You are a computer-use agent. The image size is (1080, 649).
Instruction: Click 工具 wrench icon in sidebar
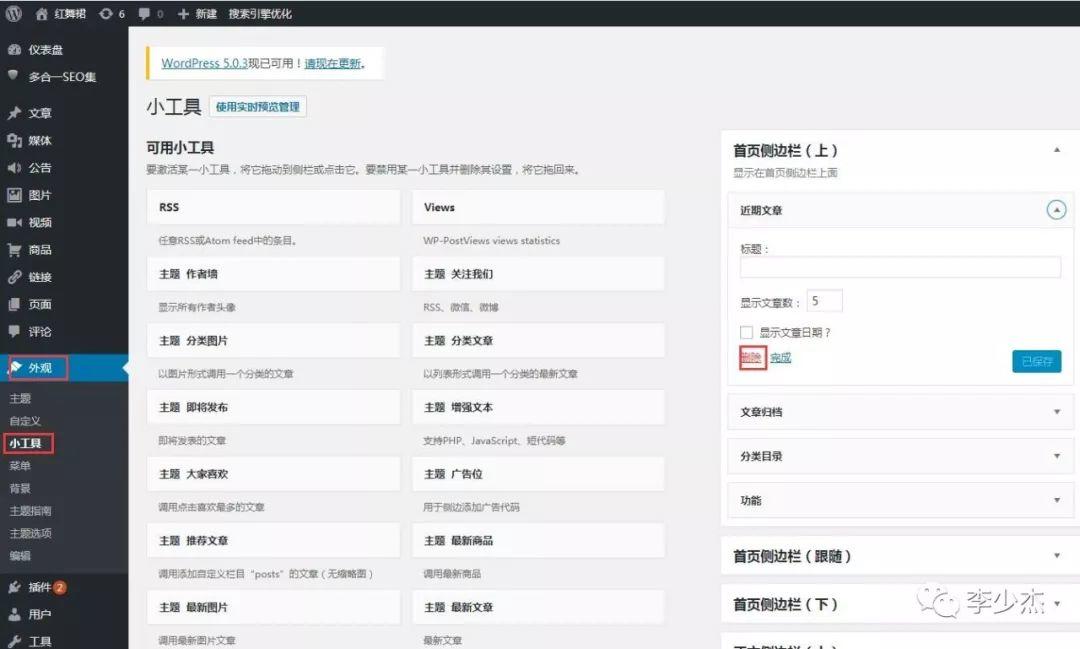pos(14,641)
